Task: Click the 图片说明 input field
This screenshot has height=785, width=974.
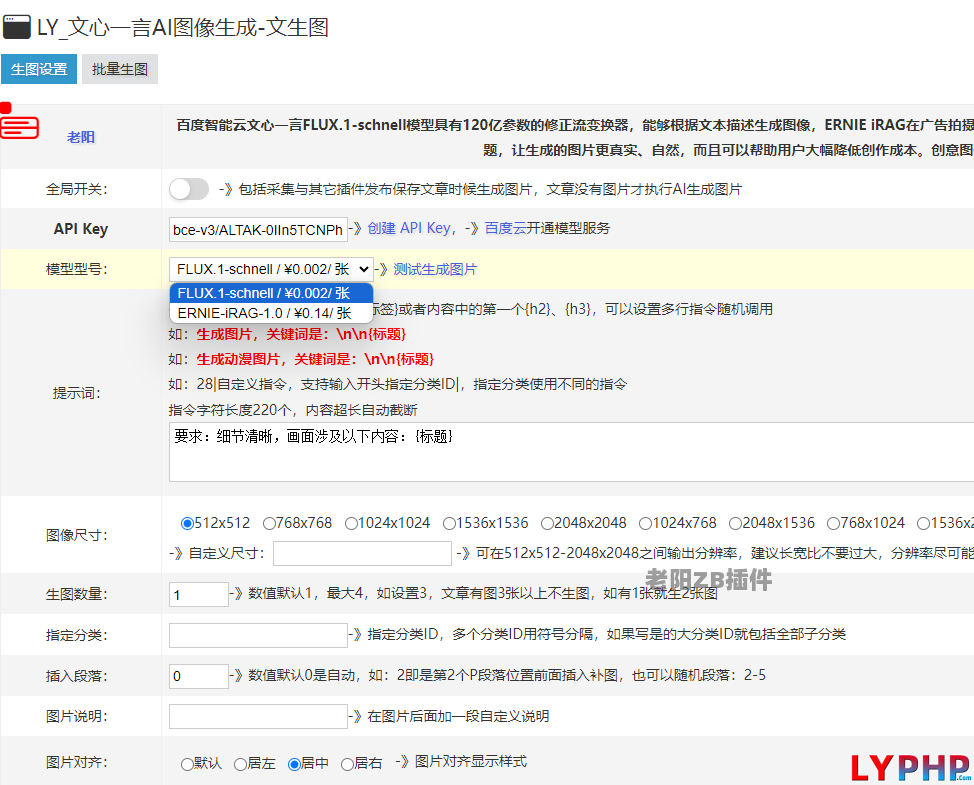Action: 258,717
